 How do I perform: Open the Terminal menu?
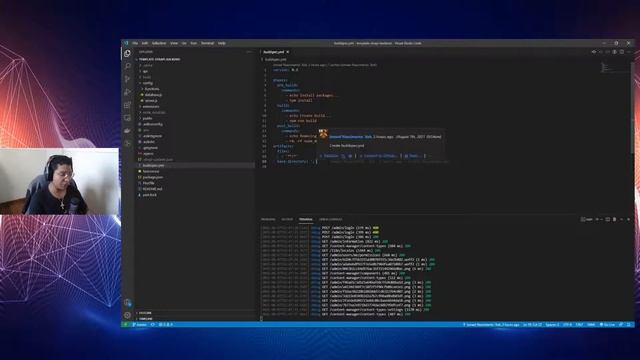pyautogui.click(x=207, y=43)
